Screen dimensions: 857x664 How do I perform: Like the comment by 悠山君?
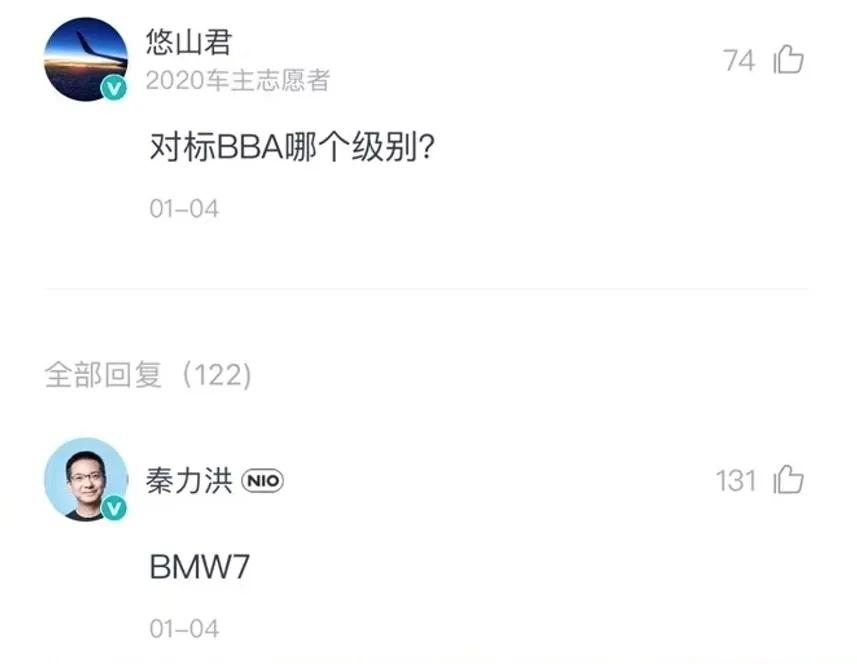788,59
